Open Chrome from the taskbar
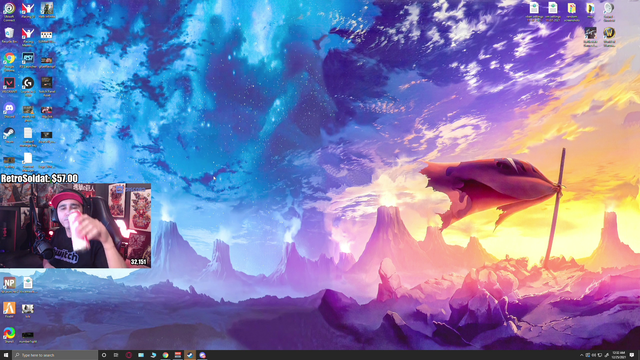Viewport: 640px width, 360px height. click(165, 355)
